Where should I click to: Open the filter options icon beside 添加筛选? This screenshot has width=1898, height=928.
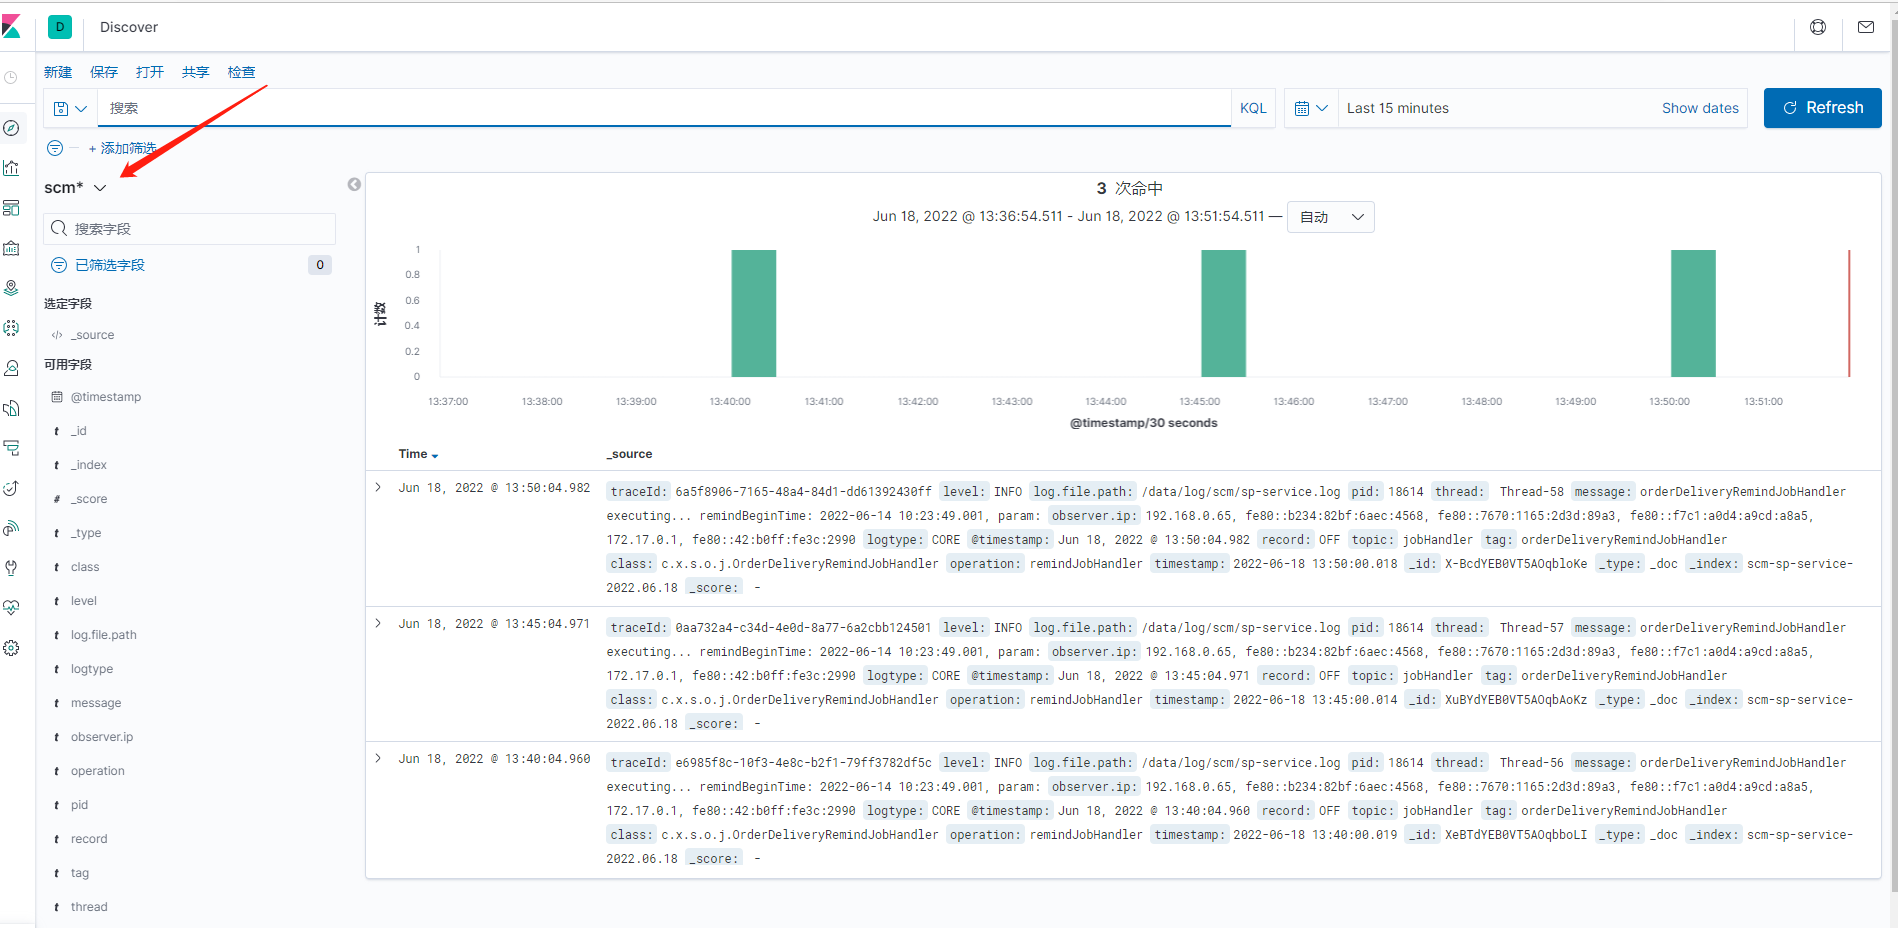pos(55,148)
